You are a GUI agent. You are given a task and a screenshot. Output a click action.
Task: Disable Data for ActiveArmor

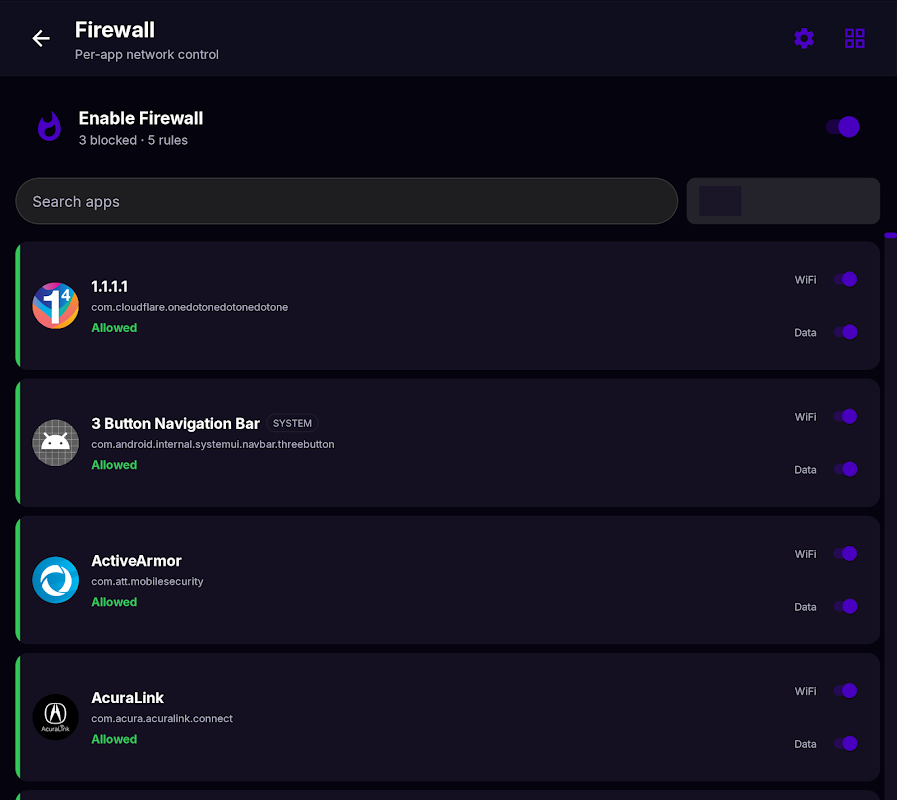click(845, 606)
